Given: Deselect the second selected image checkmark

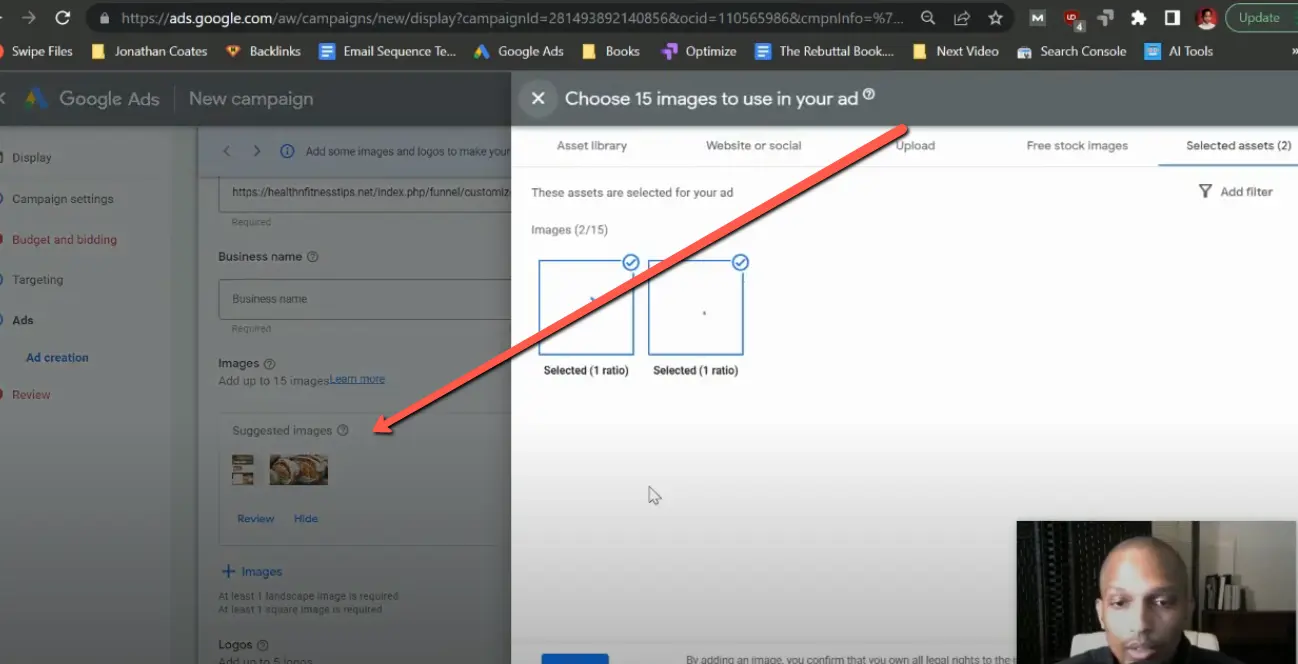Looking at the screenshot, I should tap(740, 262).
